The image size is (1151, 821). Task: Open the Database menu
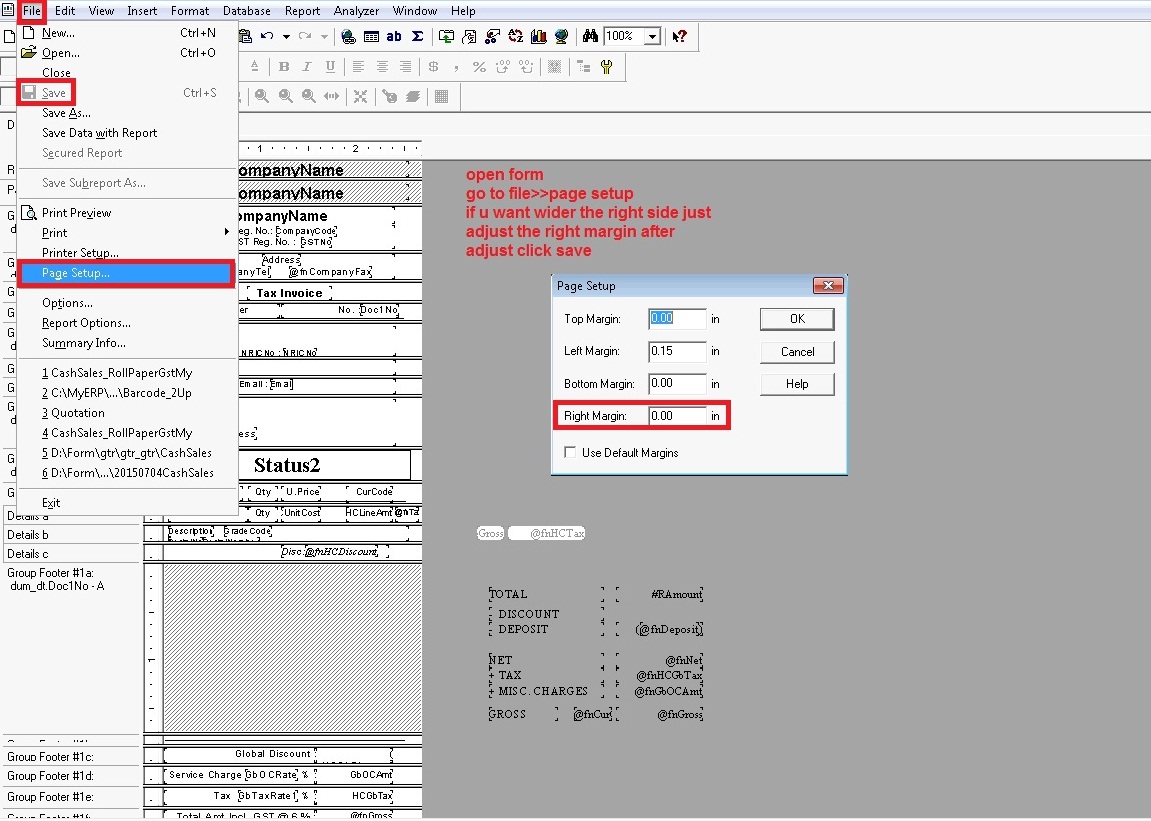click(x=246, y=11)
